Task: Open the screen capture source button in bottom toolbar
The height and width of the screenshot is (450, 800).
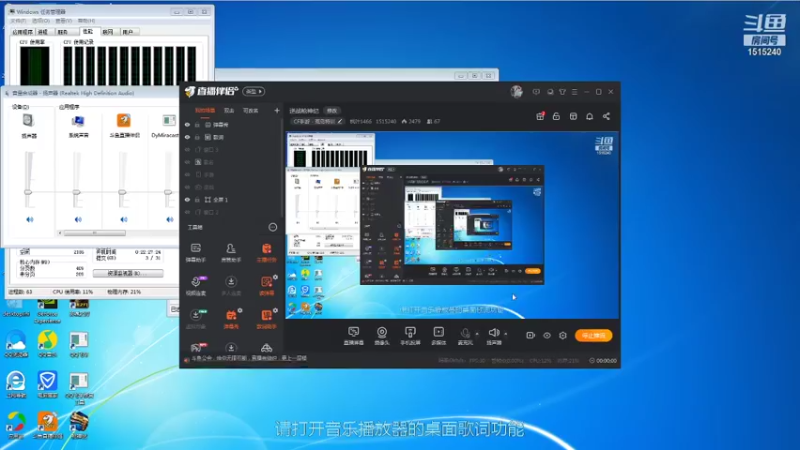Action: (x=353, y=335)
